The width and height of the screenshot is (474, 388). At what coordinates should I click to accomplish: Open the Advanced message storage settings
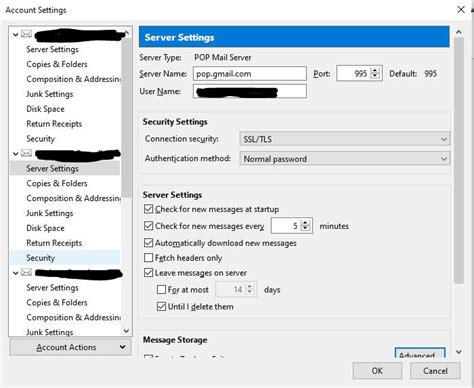(420, 353)
